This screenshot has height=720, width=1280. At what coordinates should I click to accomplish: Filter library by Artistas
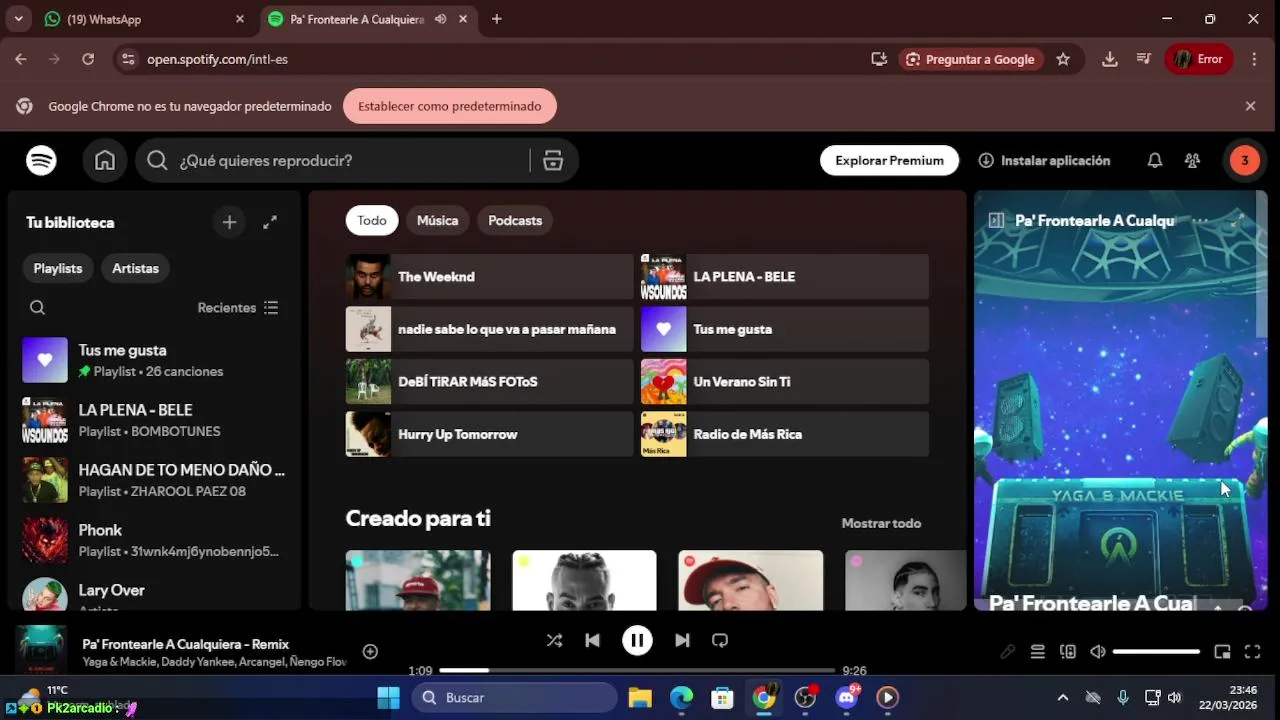point(135,268)
